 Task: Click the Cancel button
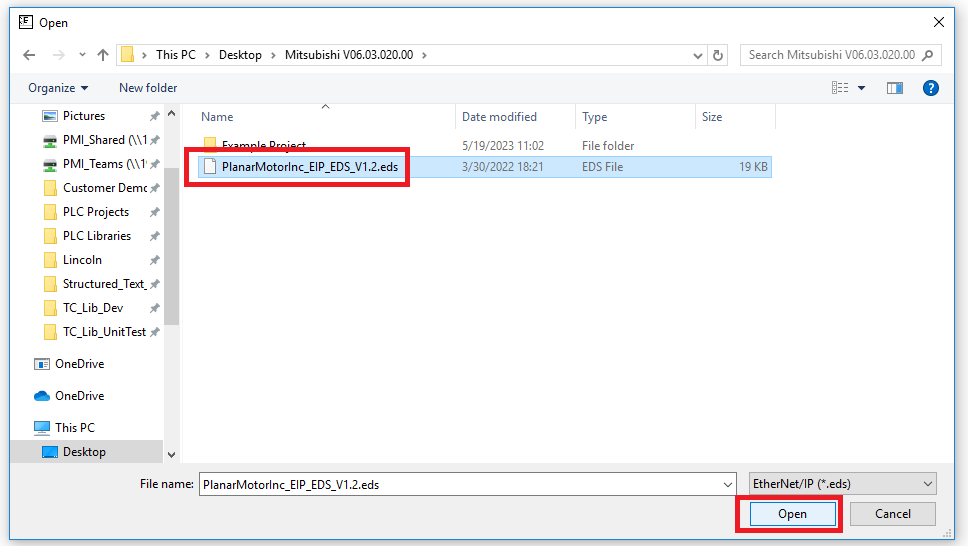click(x=892, y=514)
